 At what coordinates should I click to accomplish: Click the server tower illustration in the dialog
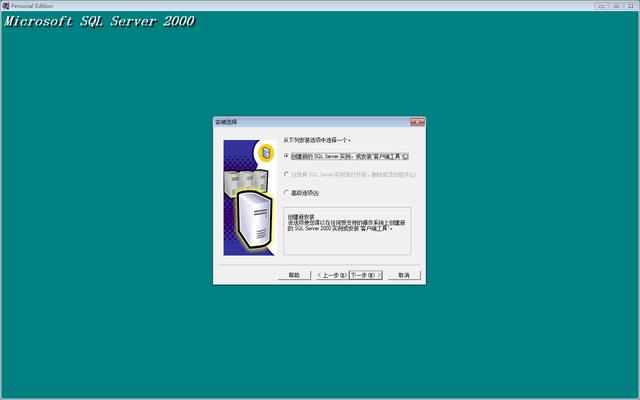pyautogui.click(x=250, y=198)
